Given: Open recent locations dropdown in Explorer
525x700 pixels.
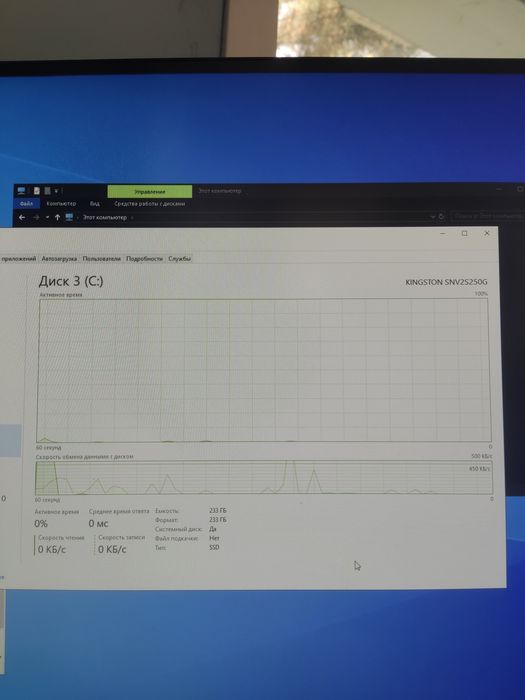Looking at the screenshot, I should pos(47,217).
